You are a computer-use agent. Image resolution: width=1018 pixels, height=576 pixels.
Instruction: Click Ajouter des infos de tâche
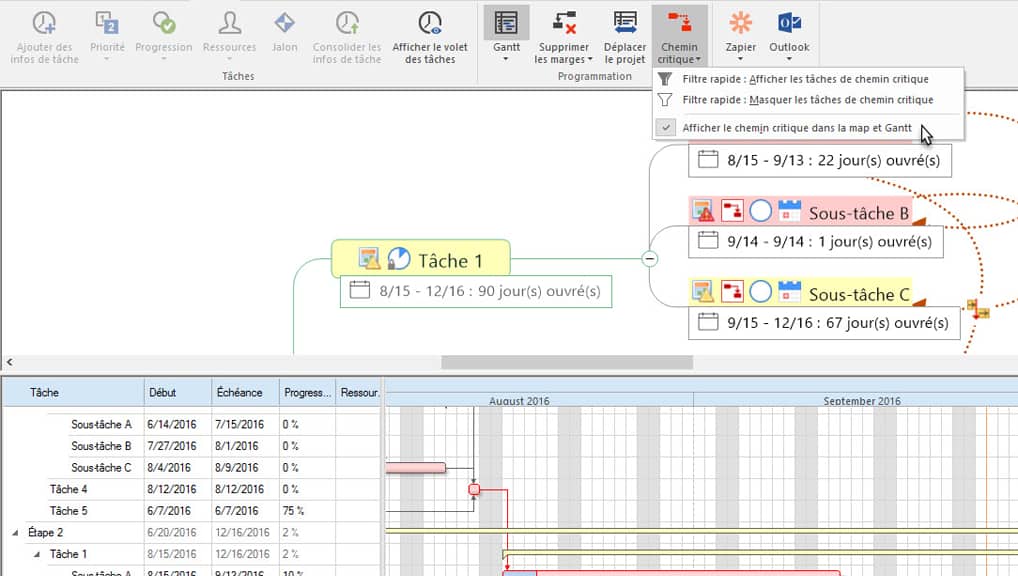44,24
